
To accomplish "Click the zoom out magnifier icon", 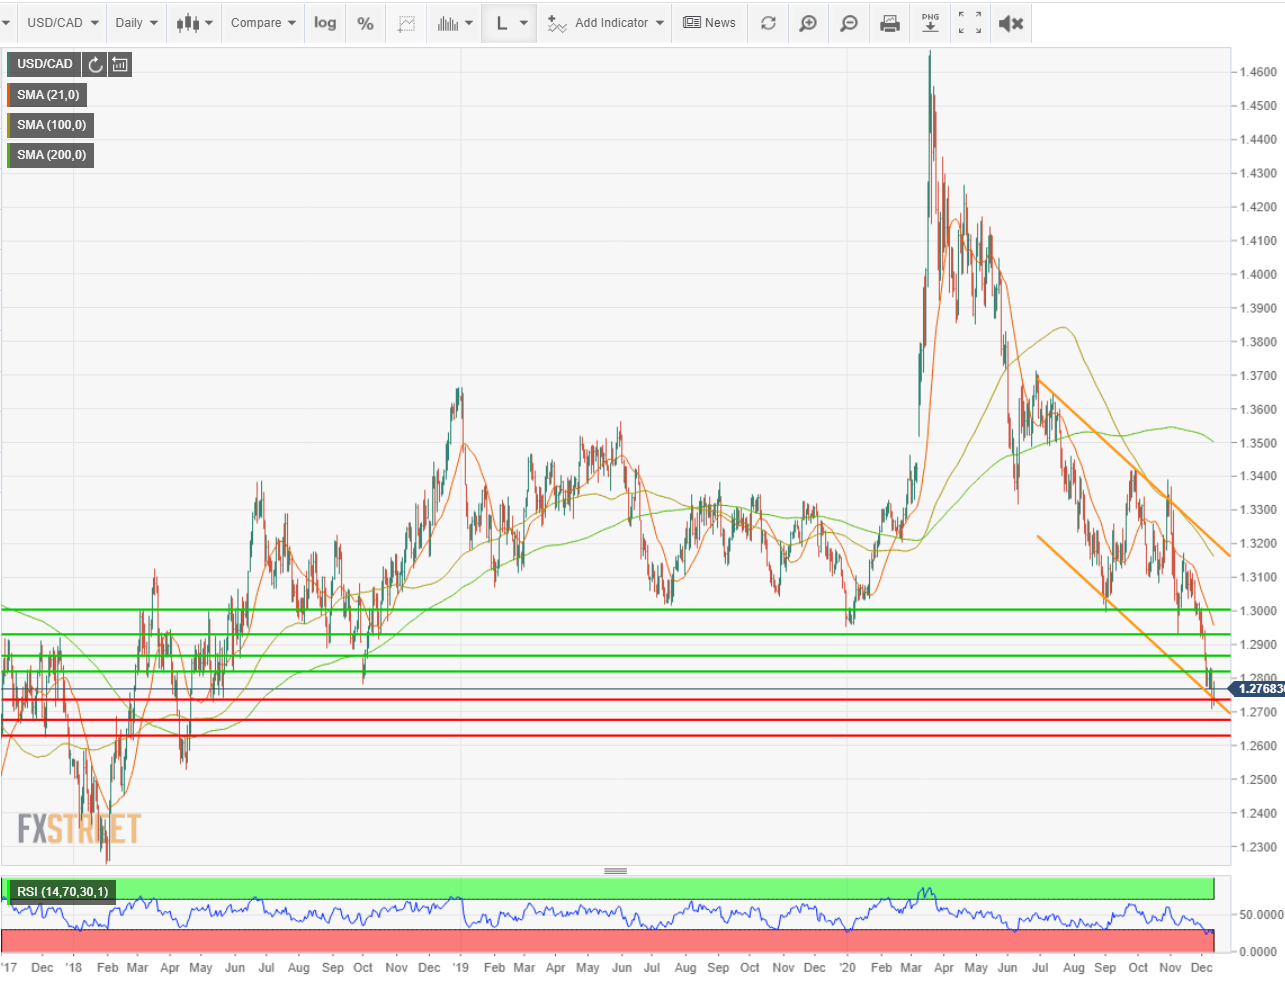I will 848,22.
